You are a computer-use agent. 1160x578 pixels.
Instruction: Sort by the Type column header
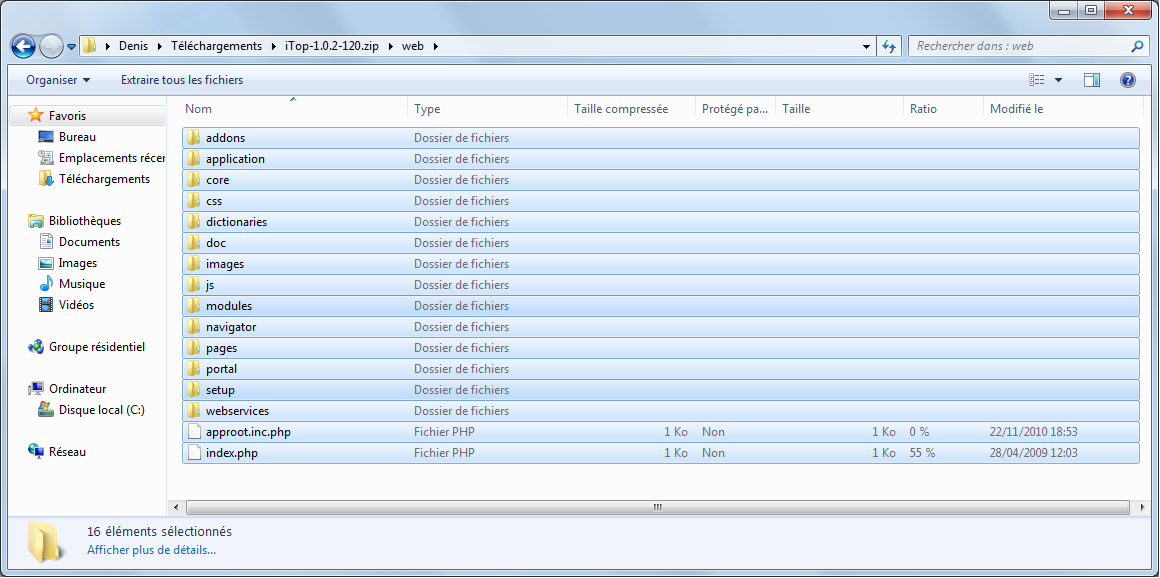point(427,109)
